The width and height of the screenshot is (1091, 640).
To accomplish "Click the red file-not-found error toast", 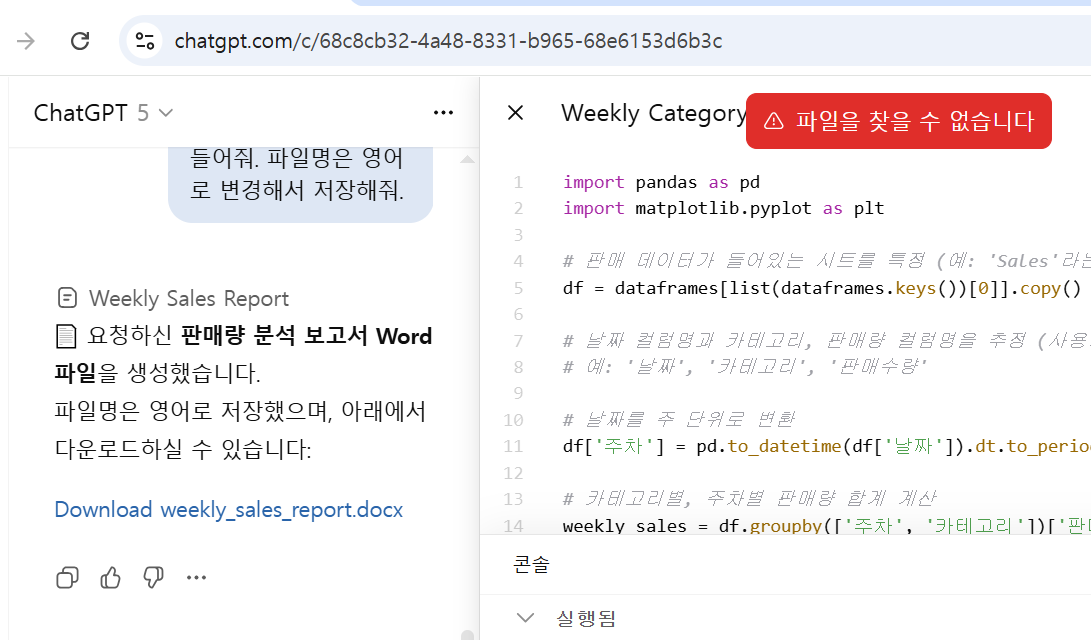I will click(x=898, y=121).
